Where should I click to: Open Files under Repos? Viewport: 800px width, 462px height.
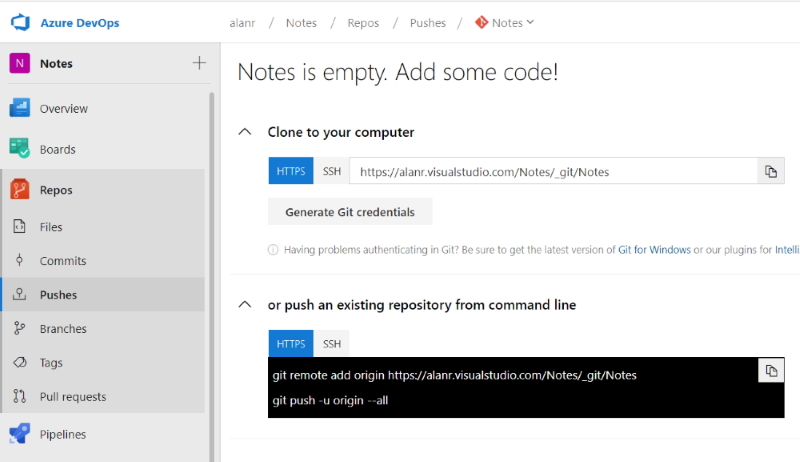[x=51, y=227]
